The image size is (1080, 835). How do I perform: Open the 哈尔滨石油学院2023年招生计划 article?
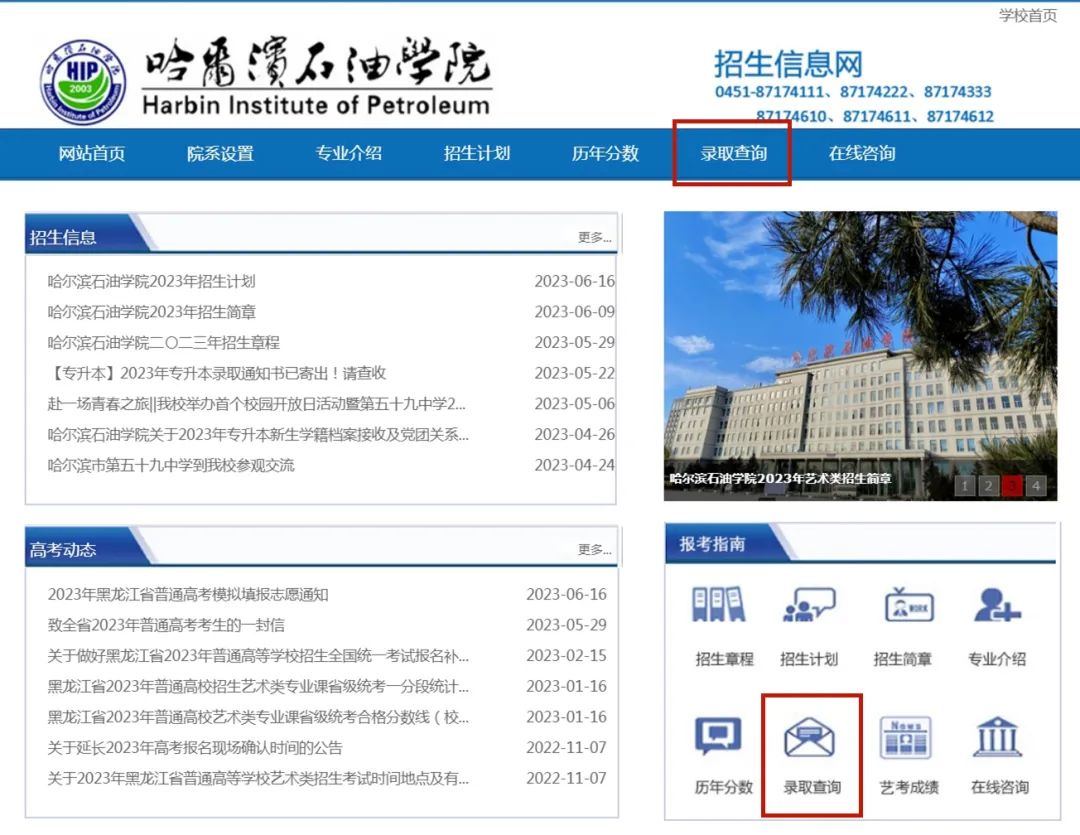coord(152,281)
